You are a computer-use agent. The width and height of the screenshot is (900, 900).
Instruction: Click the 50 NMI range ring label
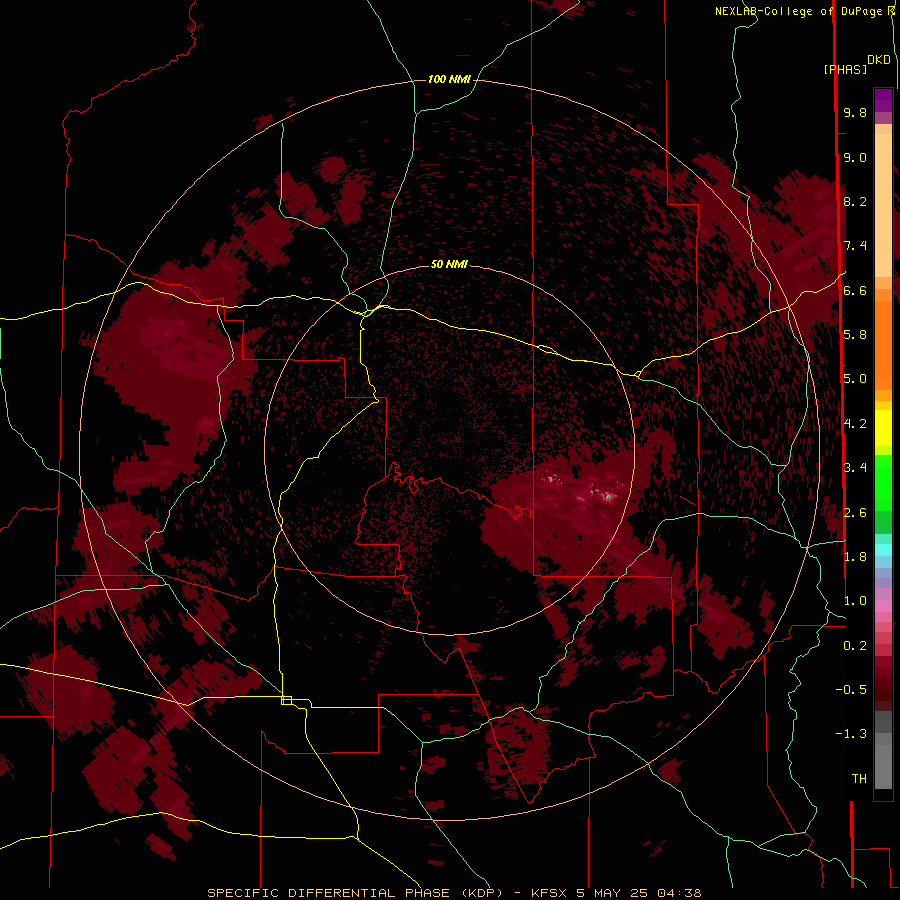449,264
